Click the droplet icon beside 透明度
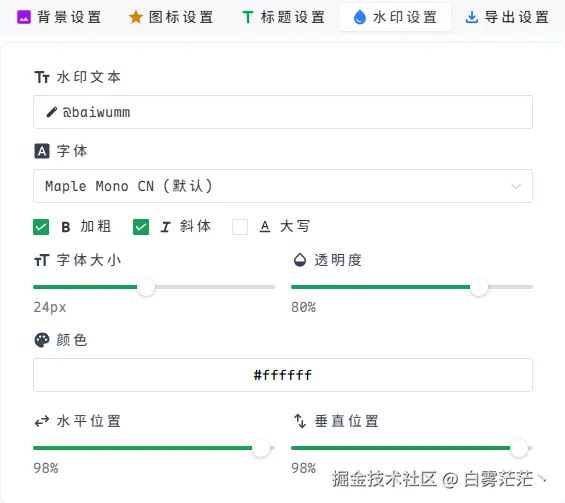 (x=300, y=260)
